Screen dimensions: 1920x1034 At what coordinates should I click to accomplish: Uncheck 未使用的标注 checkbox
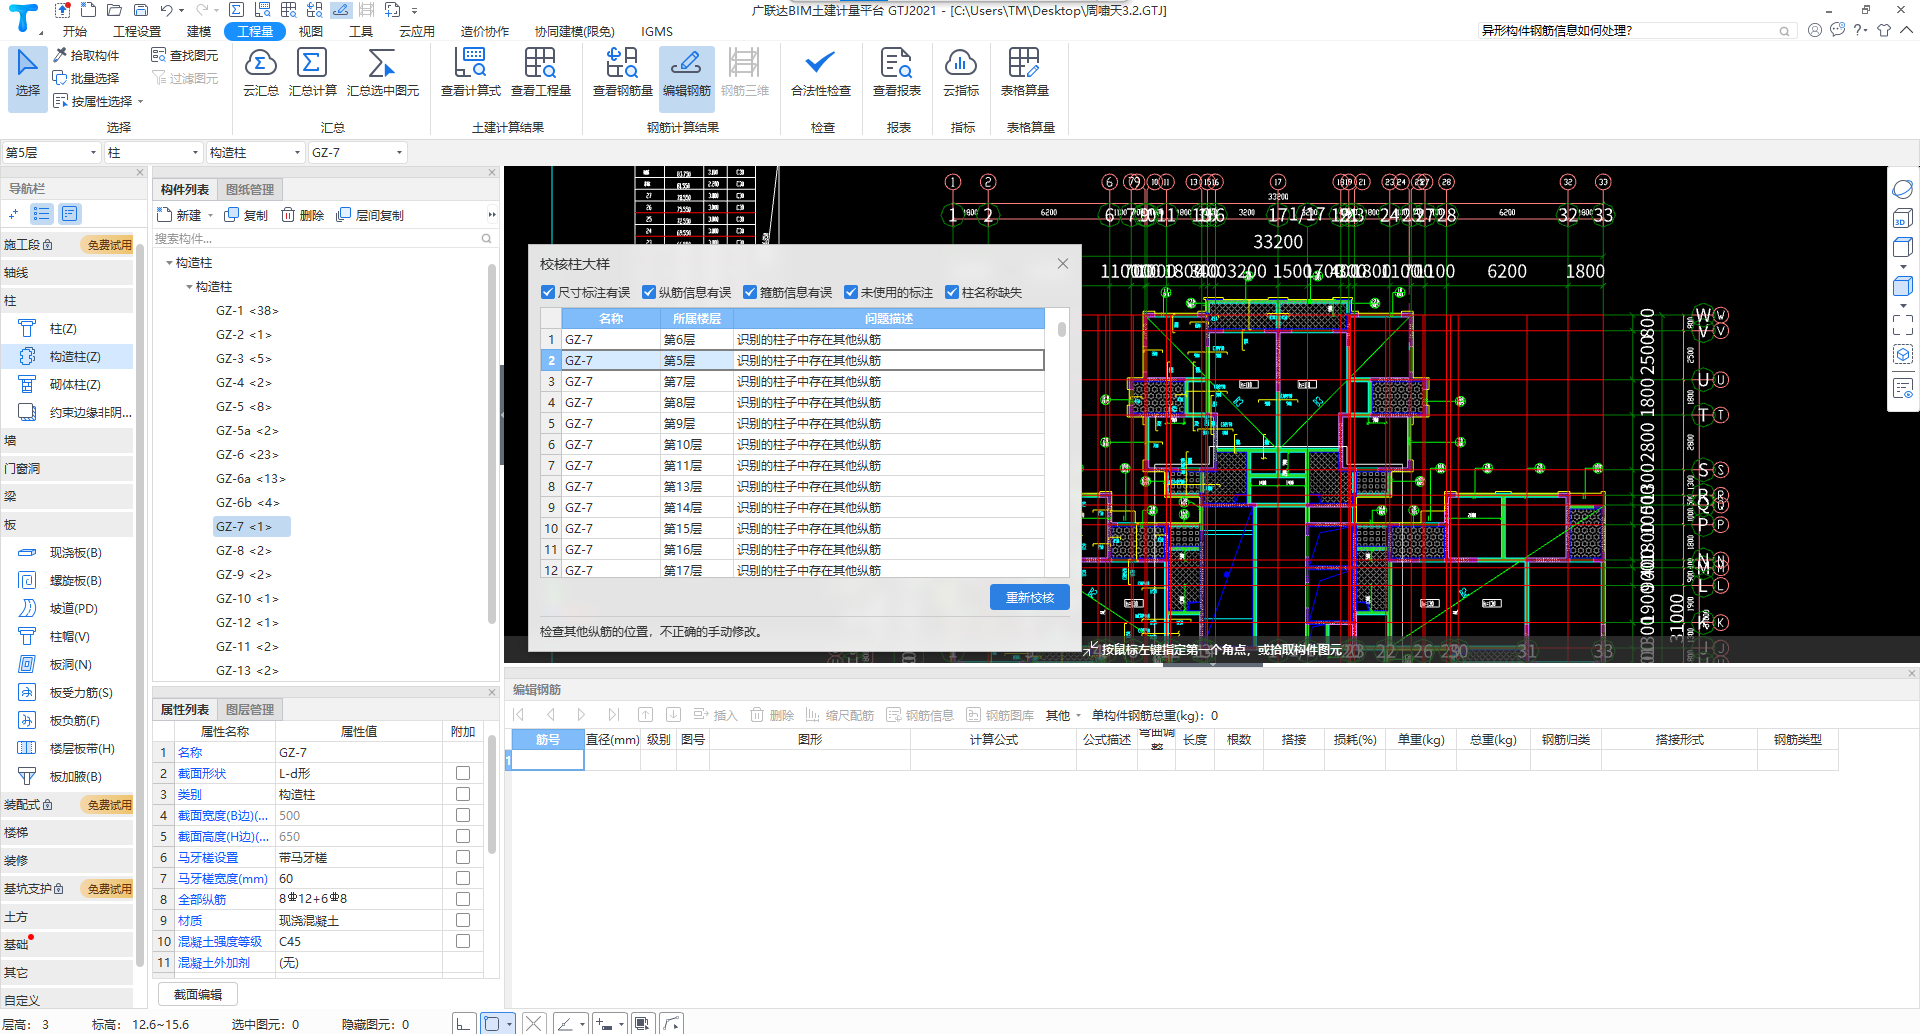[x=851, y=293]
